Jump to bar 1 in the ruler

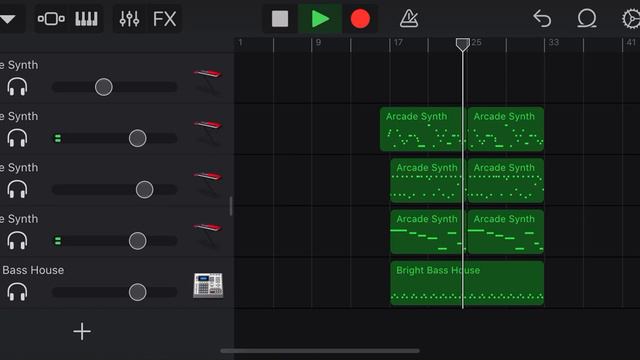(x=240, y=42)
